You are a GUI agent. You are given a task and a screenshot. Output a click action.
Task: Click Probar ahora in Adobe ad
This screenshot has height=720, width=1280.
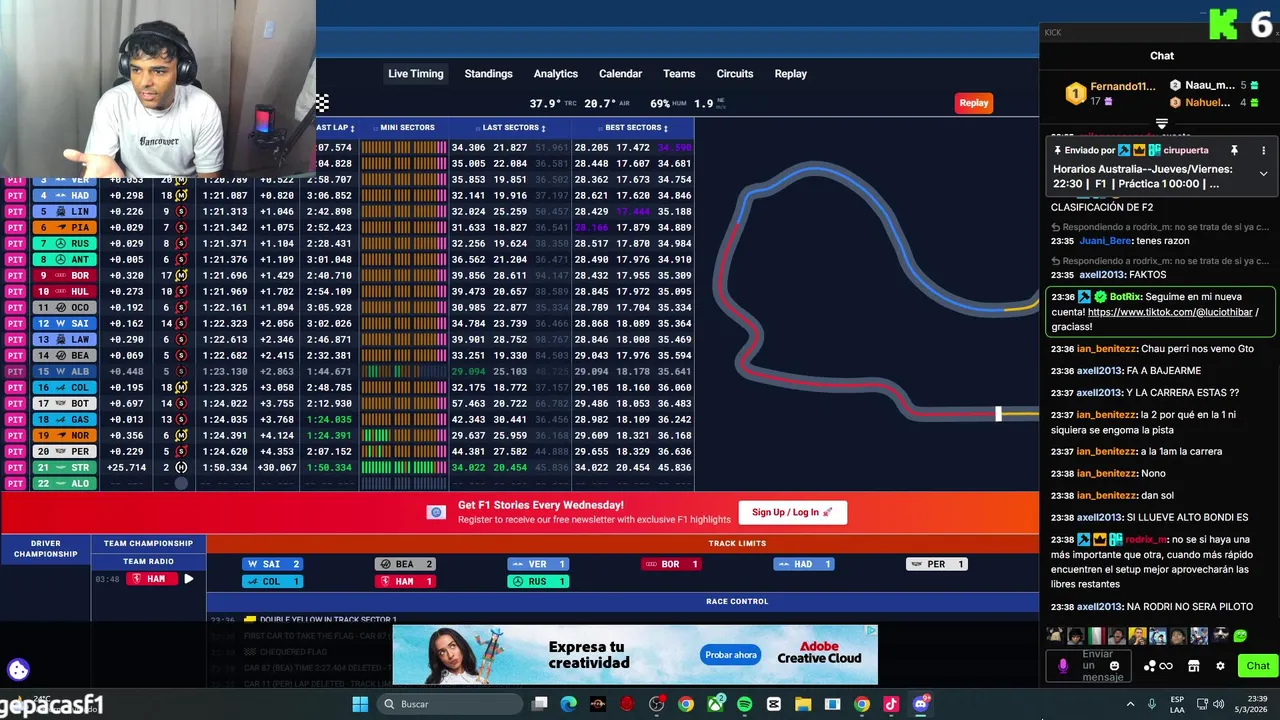731,655
